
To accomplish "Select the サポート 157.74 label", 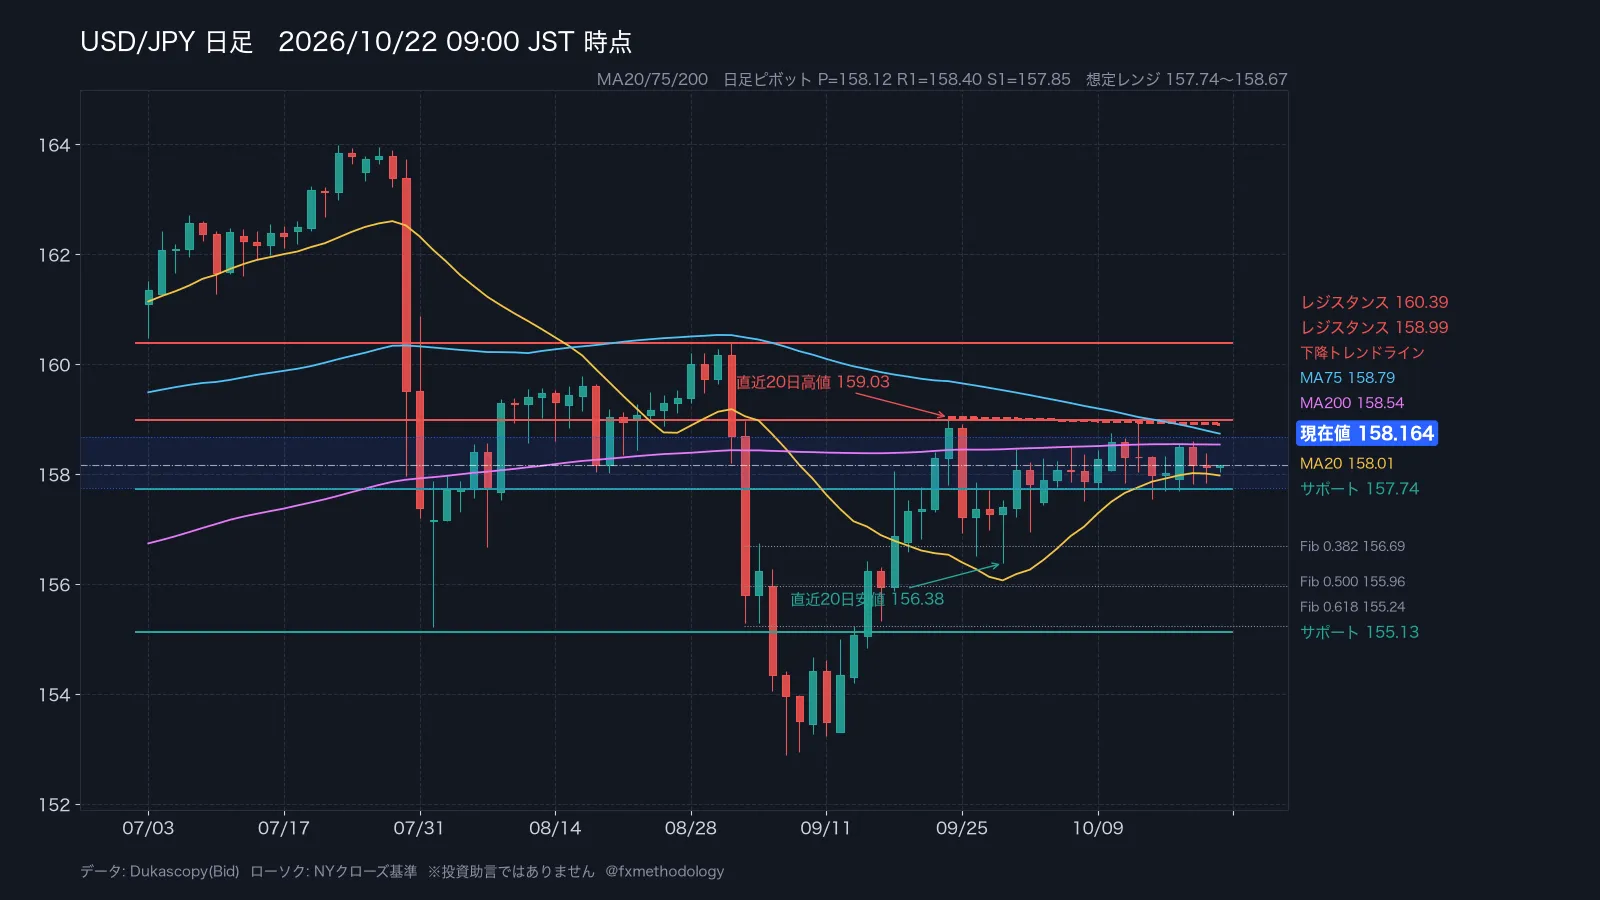I will (1359, 489).
